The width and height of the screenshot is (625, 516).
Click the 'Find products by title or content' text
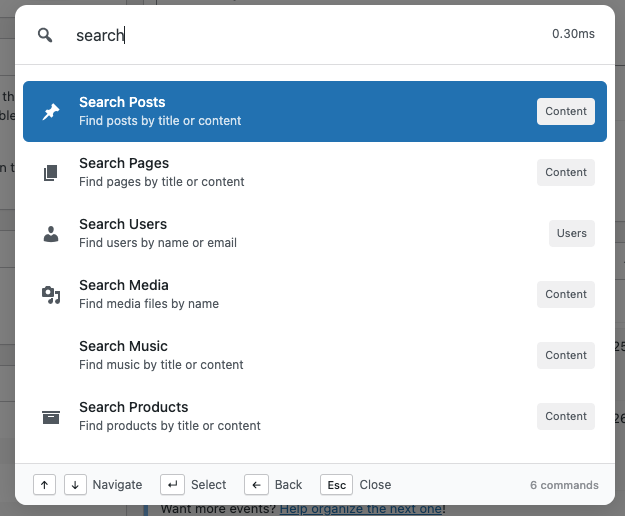click(170, 426)
